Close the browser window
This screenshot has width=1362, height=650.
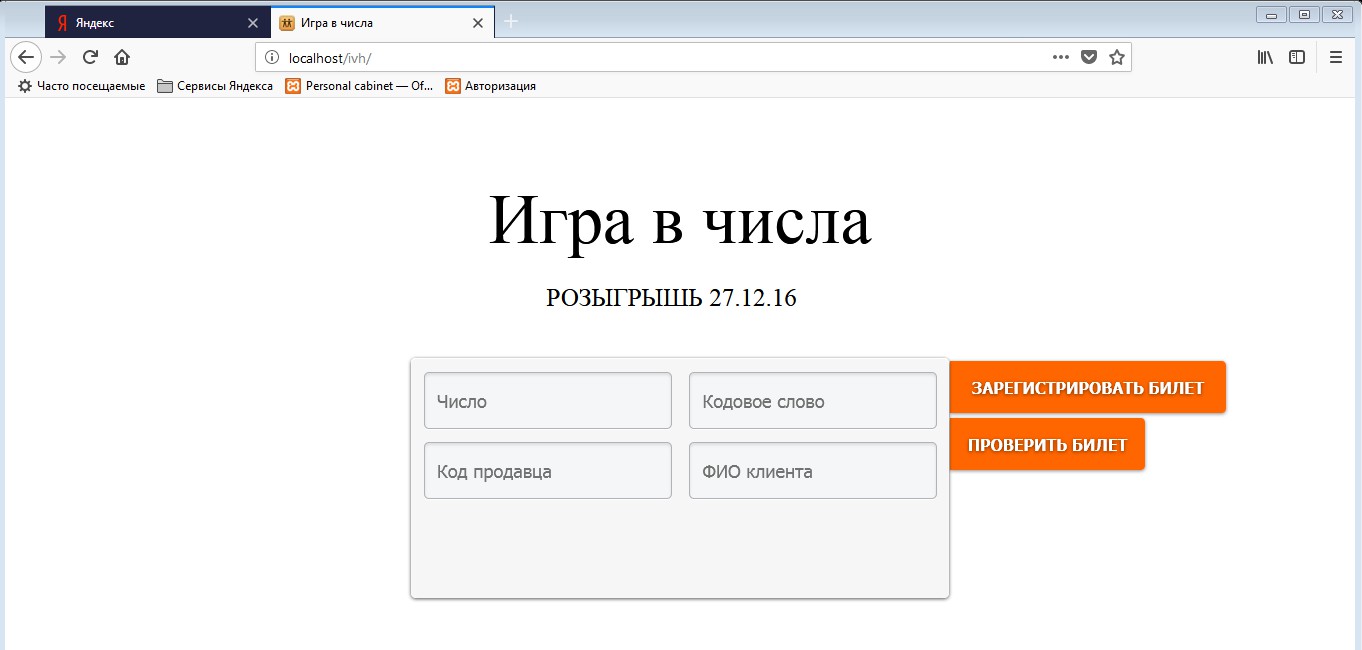tap(1337, 14)
